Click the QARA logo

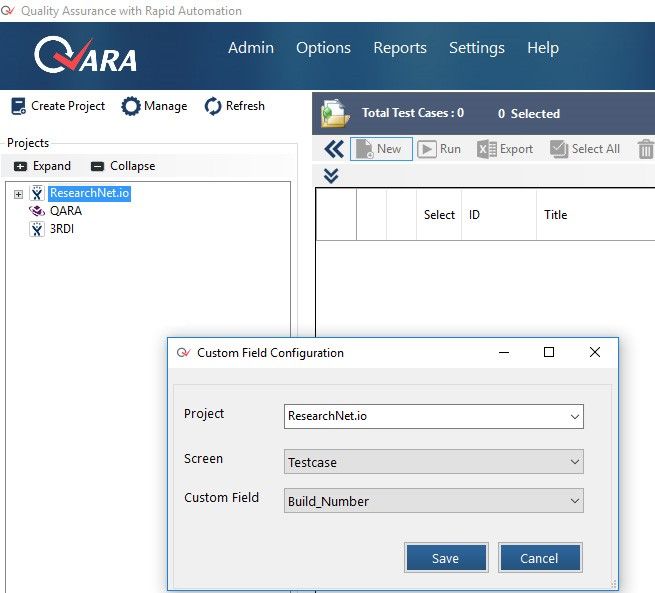[85, 55]
